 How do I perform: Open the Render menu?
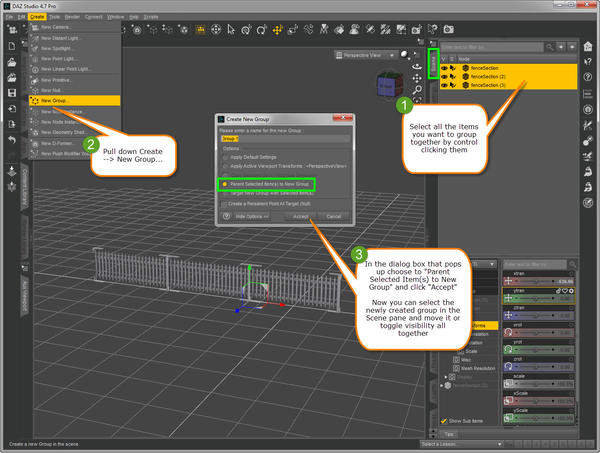tap(72, 17)
